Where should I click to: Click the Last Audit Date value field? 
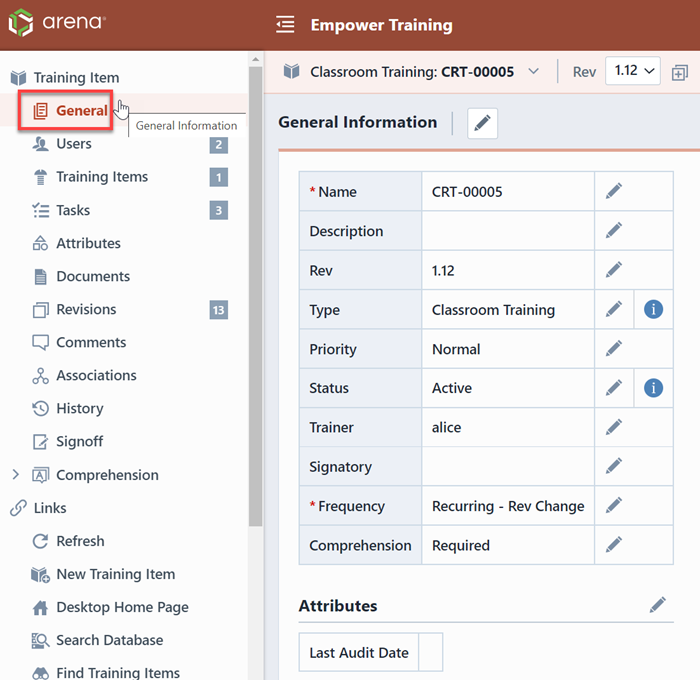pos(430,652)
